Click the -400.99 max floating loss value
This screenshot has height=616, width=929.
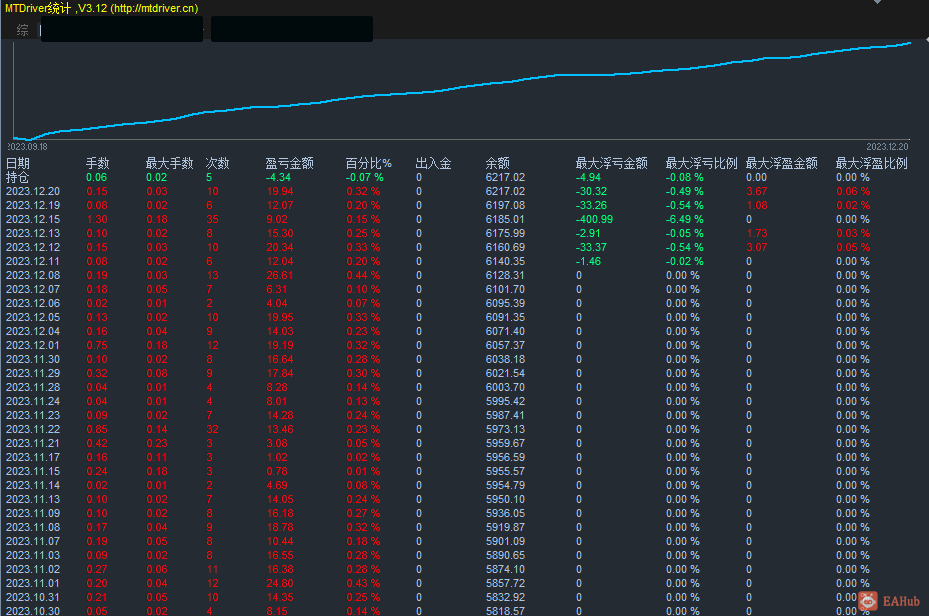pos(594,219)
